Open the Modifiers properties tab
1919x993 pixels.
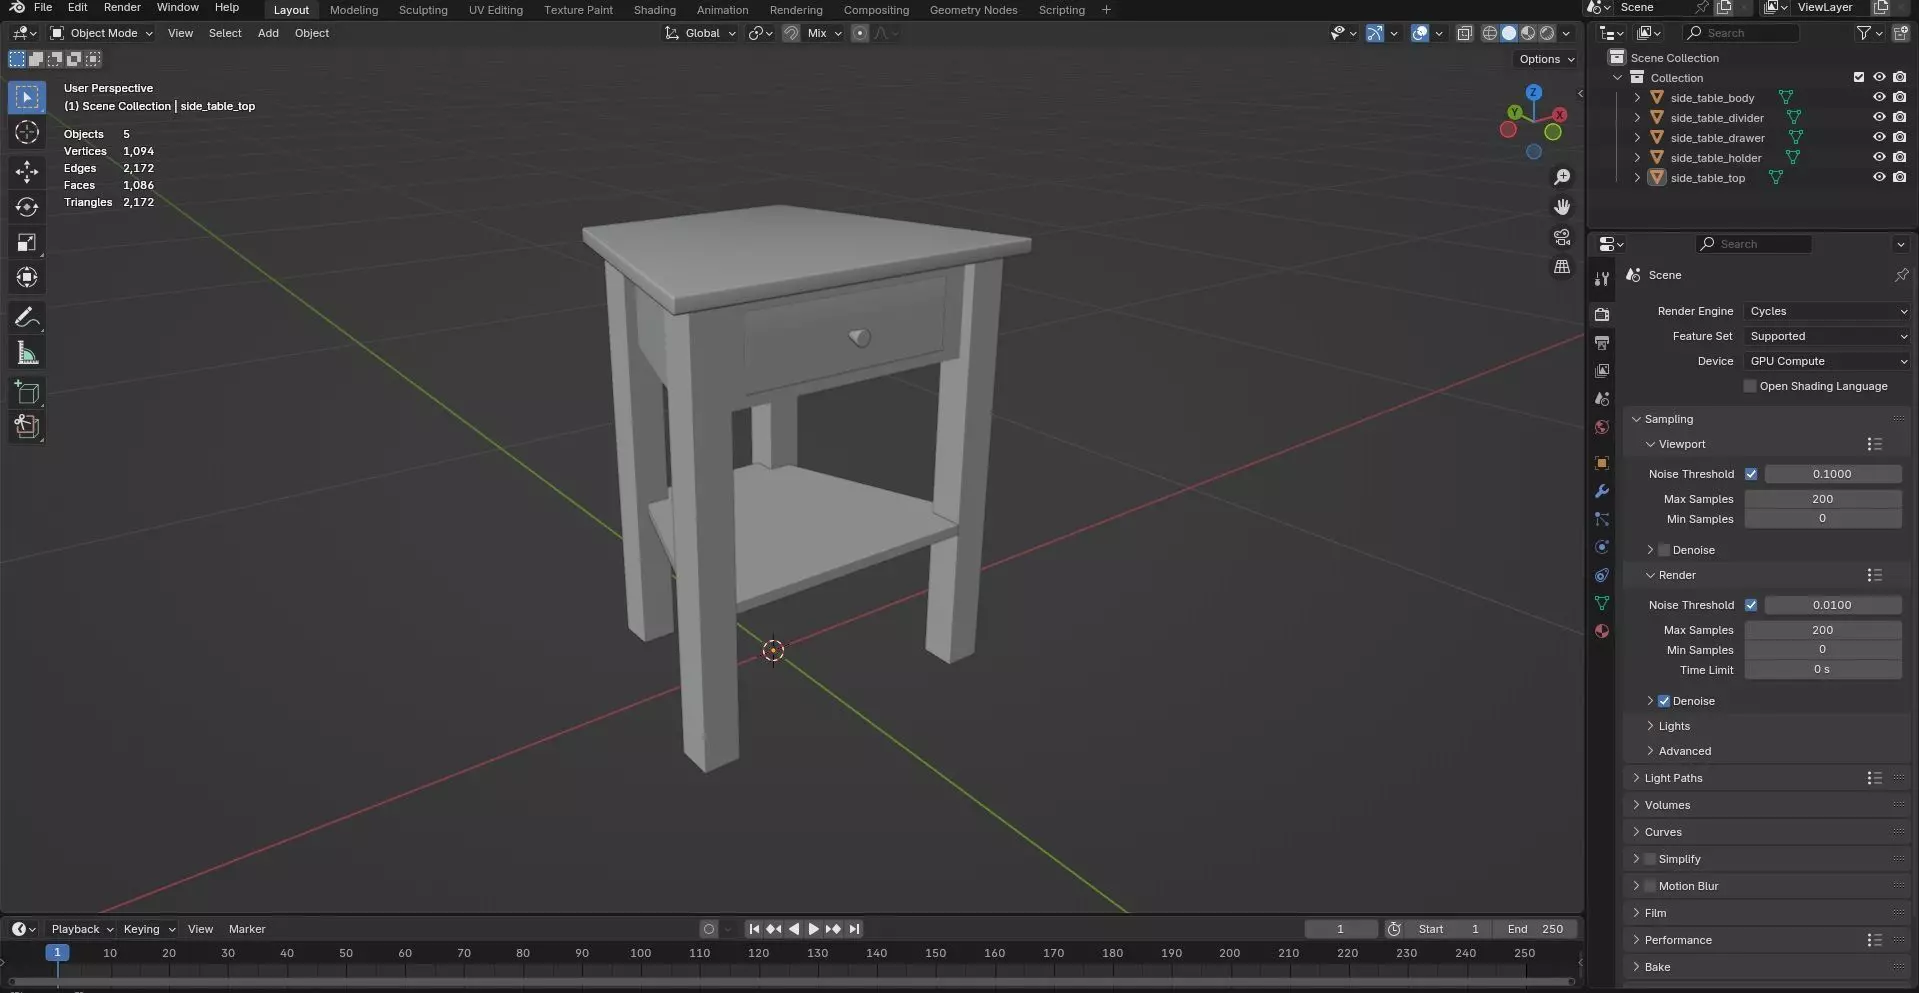(x=1602, y=491)
